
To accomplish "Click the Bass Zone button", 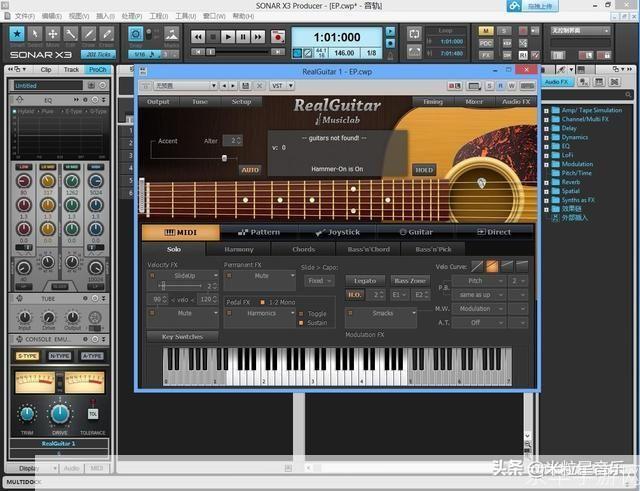I will pyautogui.click(x=410, y=281).
